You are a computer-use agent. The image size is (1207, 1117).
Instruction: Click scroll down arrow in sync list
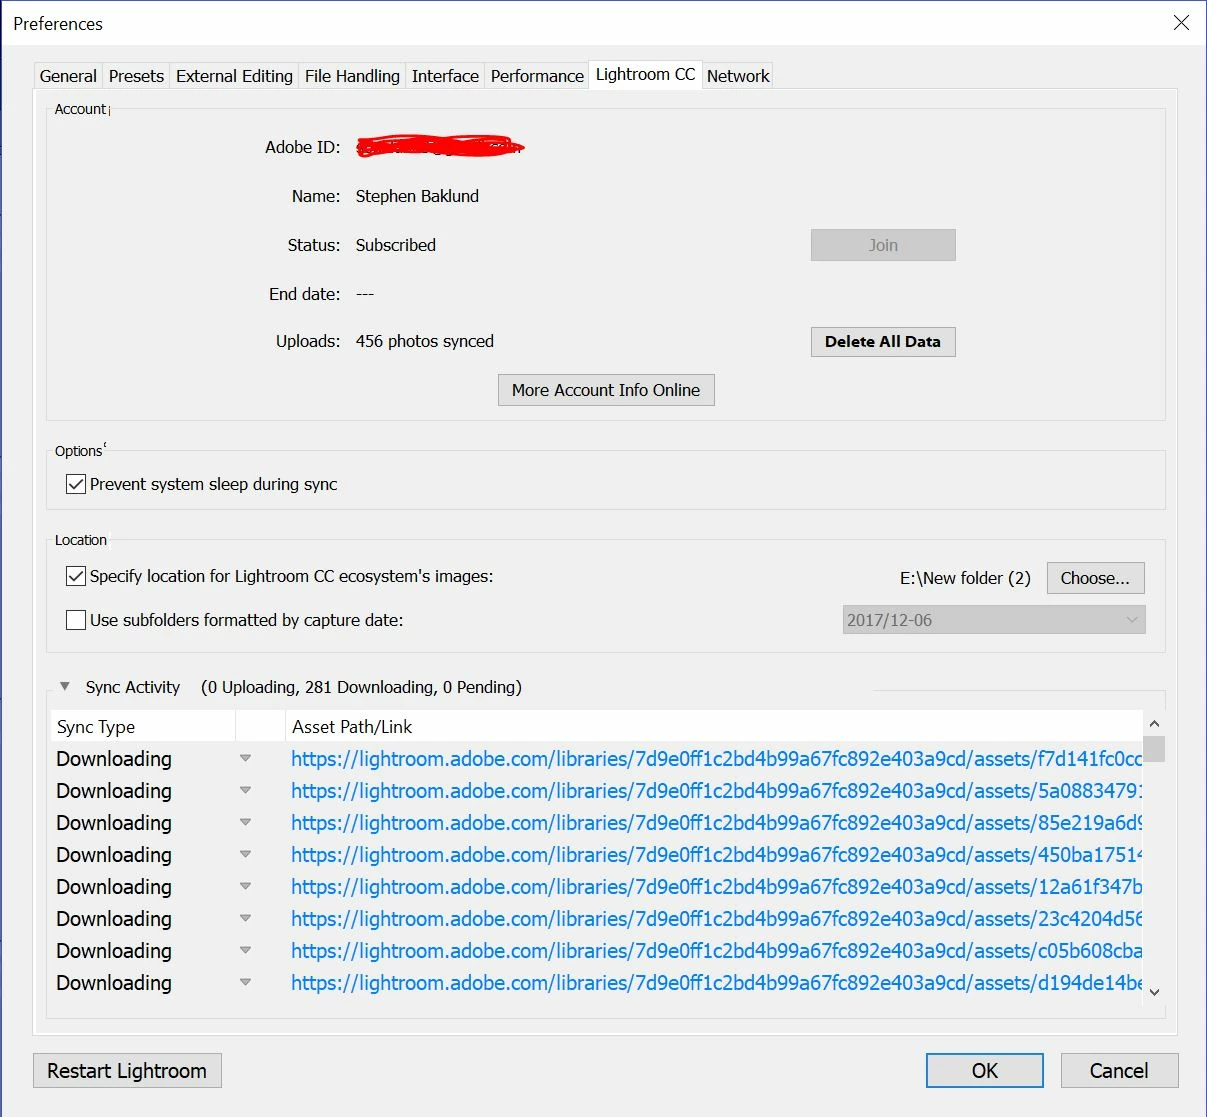(x=1154, y=992)
